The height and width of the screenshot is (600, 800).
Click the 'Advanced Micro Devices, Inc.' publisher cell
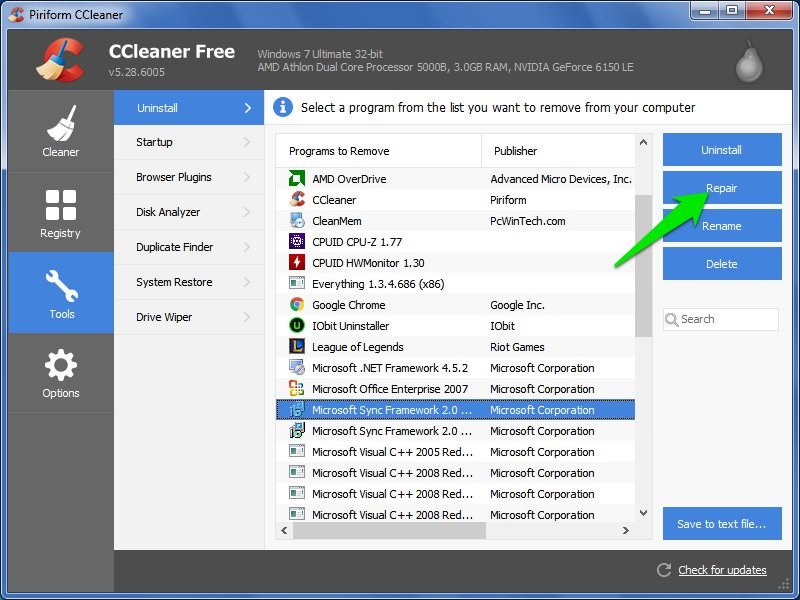(x=561, y=179)
